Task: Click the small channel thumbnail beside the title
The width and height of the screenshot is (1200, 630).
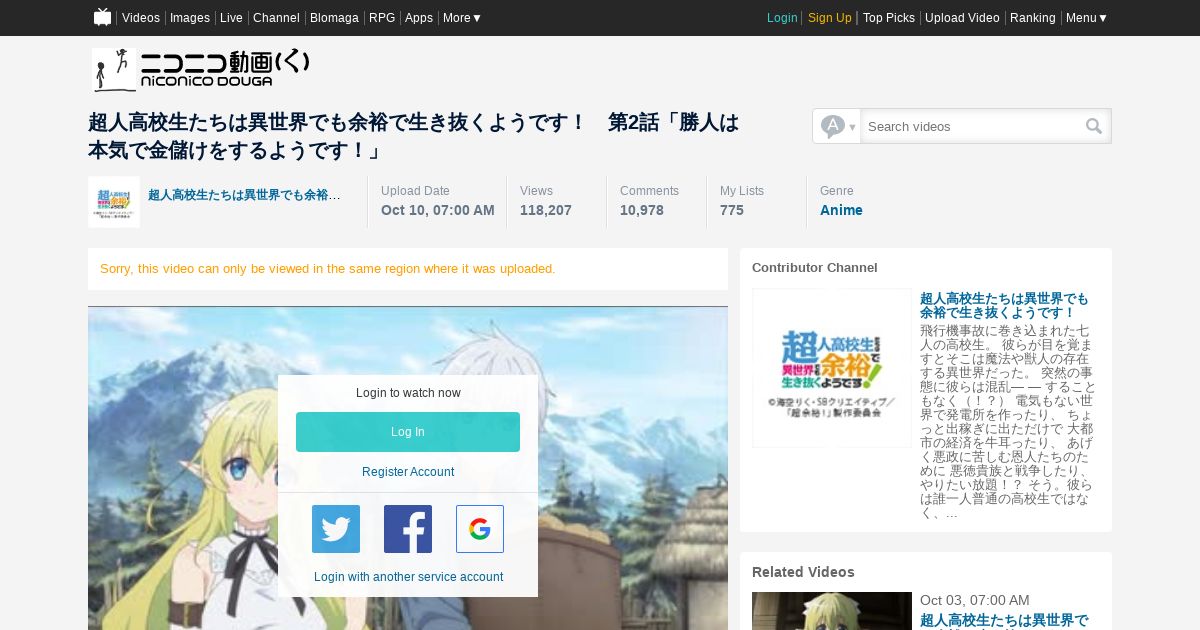Action: [x=114, y=202]
